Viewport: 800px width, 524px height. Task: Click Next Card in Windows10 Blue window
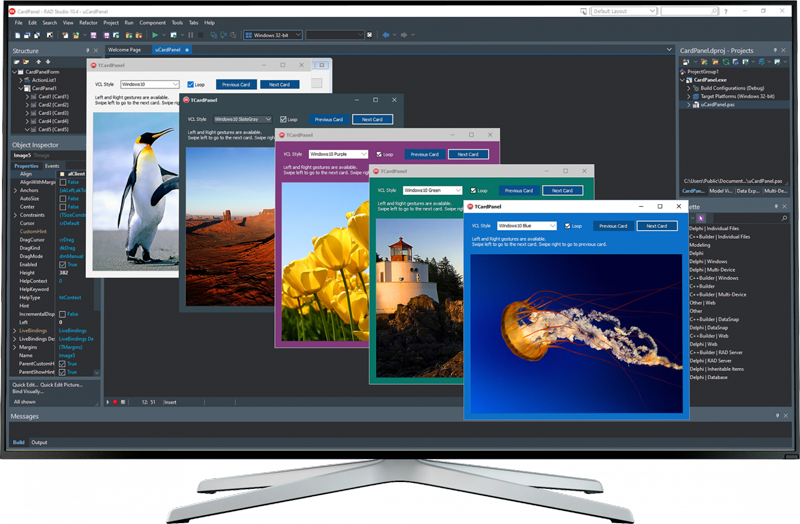tap(657, 226)
